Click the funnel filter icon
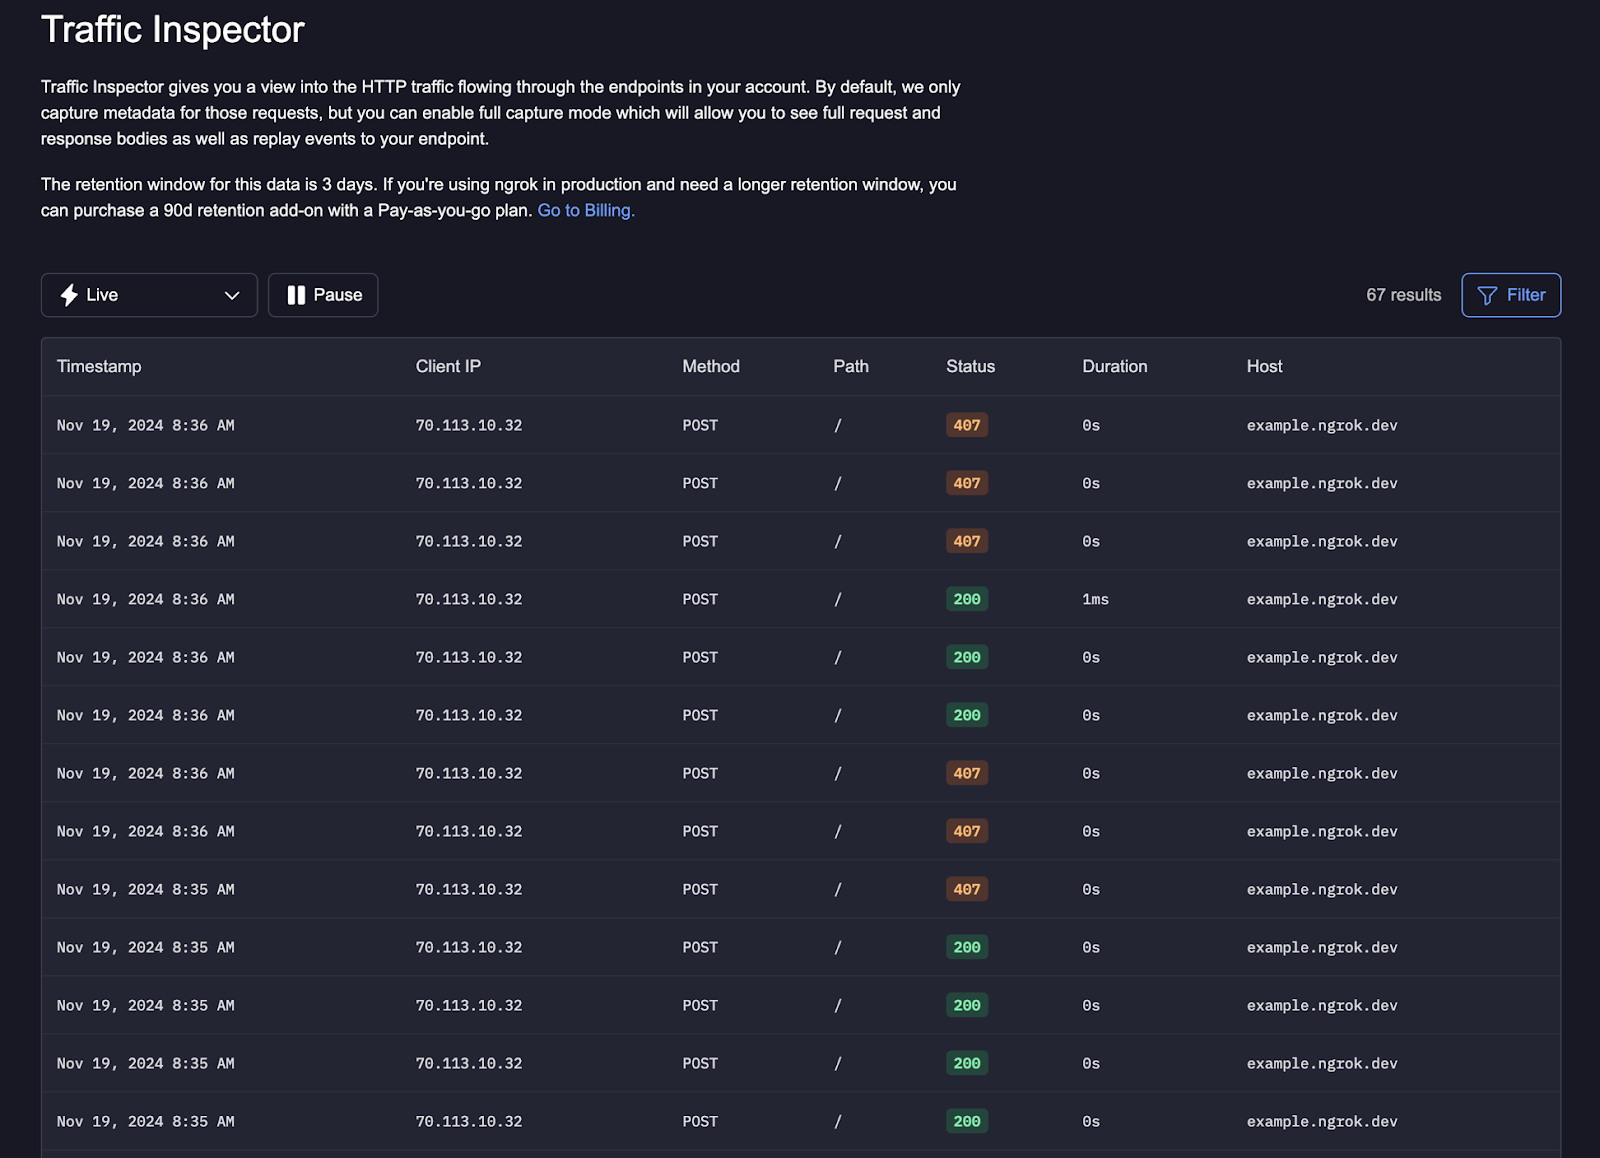Viewport: 1600px width, 1158px height. [x=1487, y=295]
